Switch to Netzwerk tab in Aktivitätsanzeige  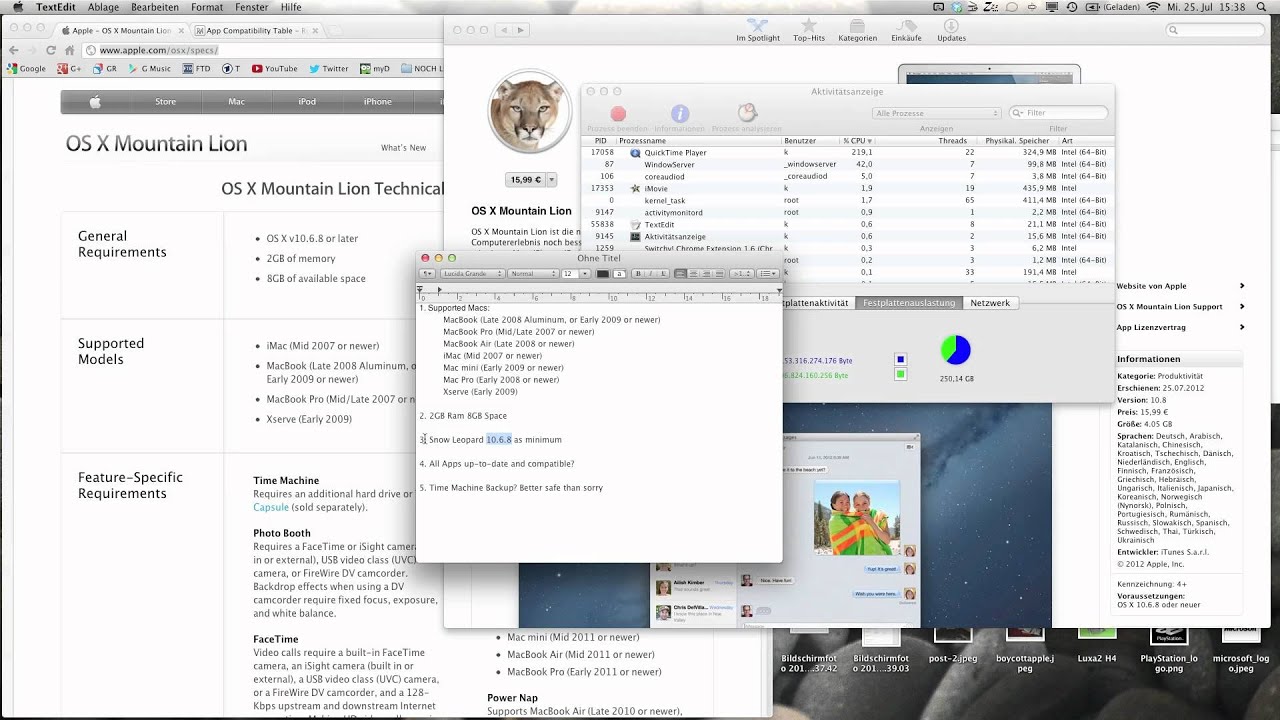(990, 303)
